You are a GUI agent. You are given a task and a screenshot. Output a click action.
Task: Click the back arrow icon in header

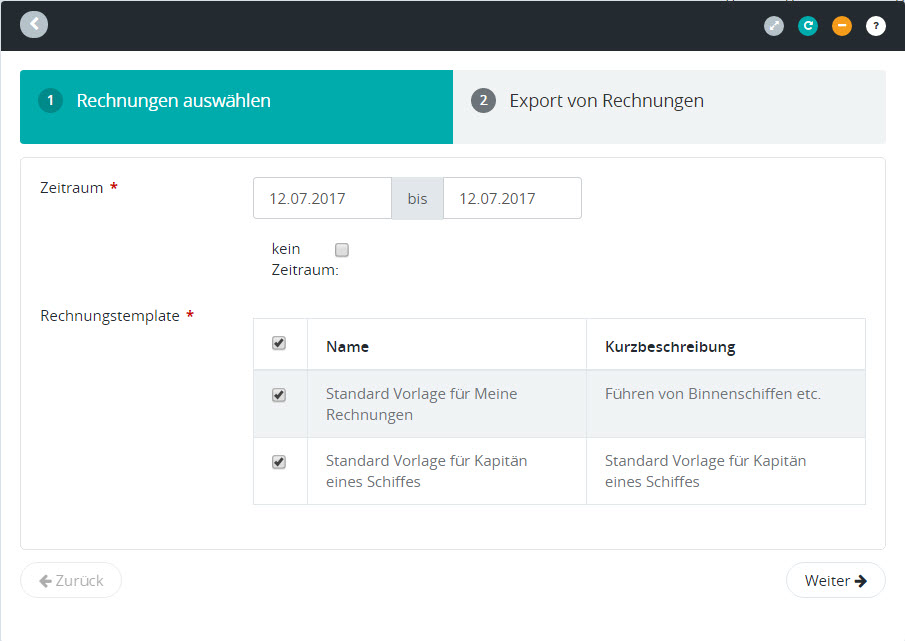[34, 24]
